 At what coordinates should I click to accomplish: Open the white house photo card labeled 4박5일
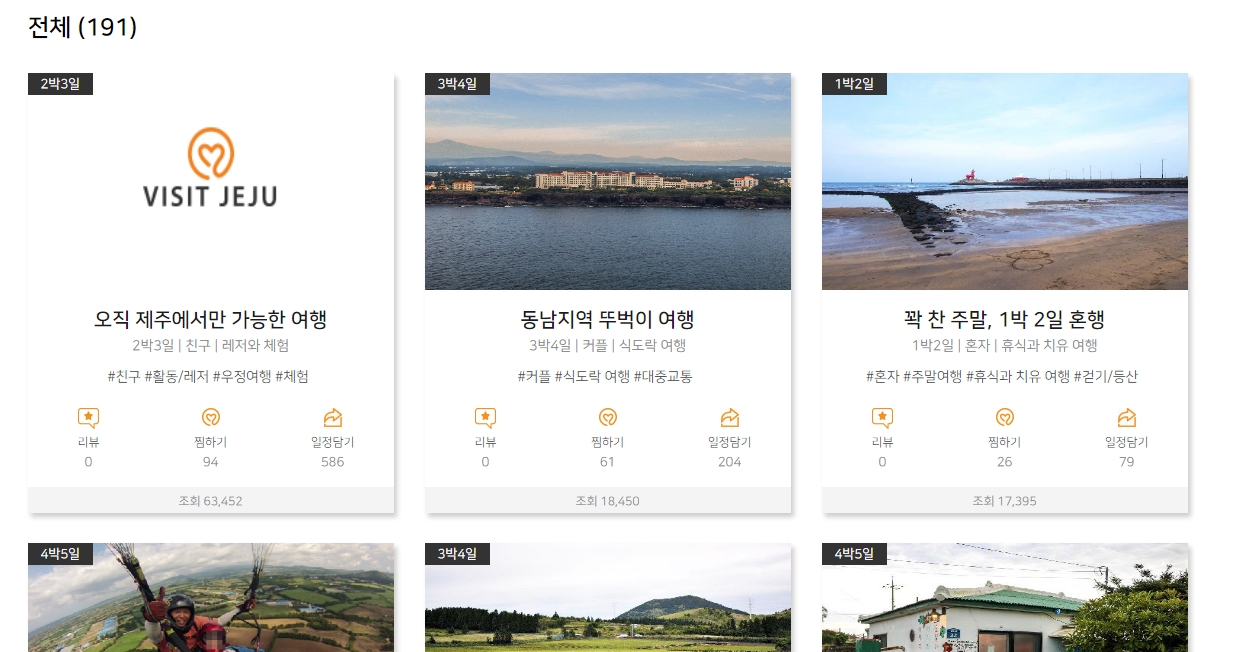[x=1005, y=598]
